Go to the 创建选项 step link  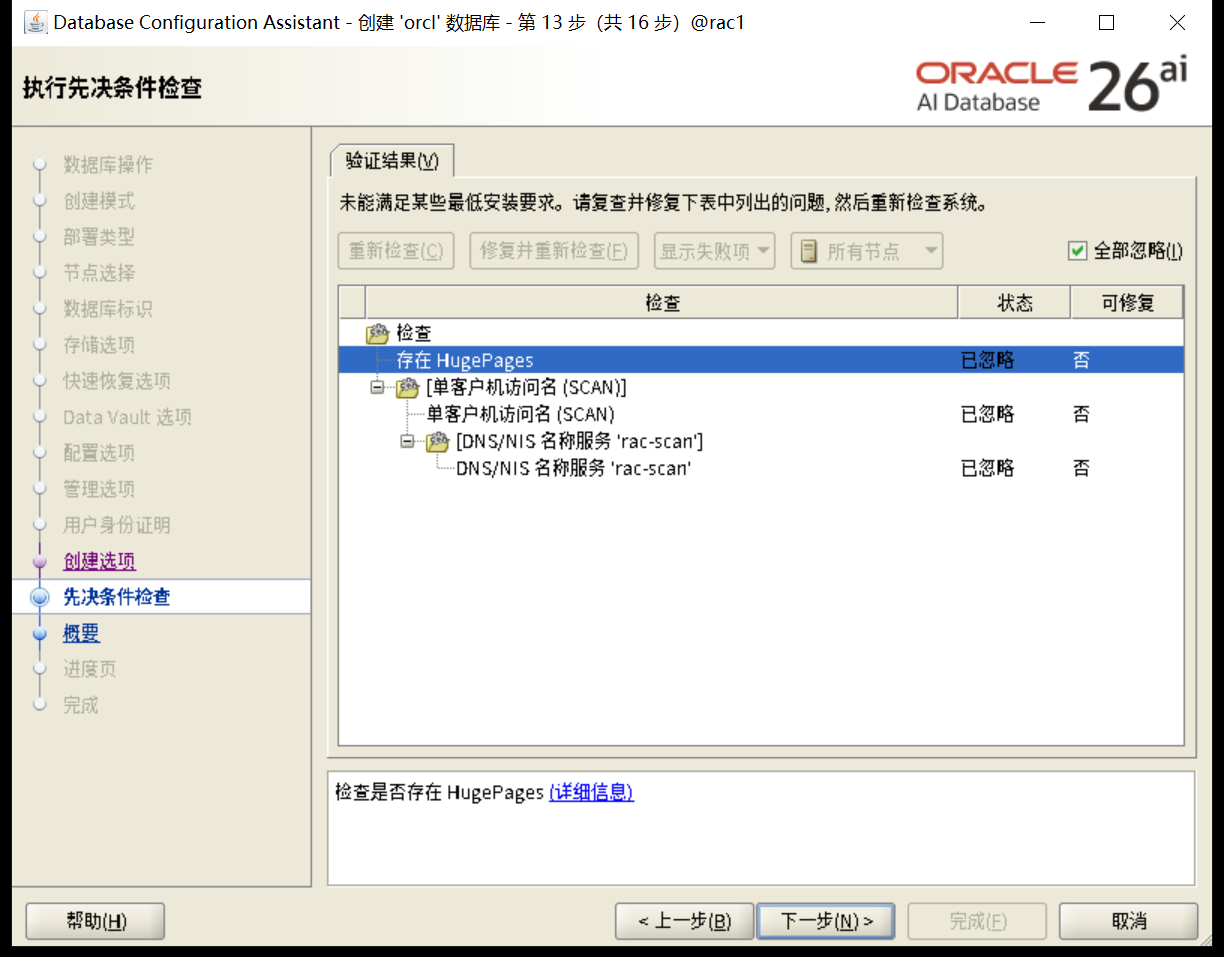tap(99, 561)
